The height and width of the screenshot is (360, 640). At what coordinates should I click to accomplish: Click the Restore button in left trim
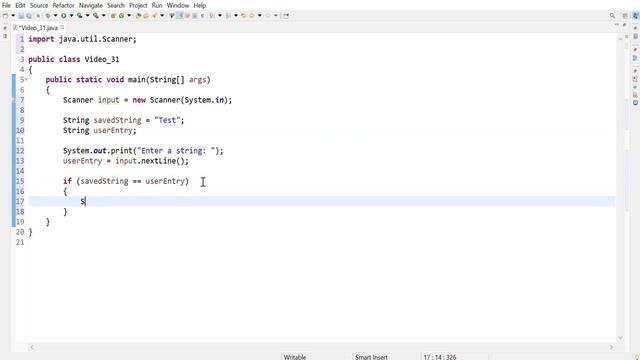[5, 28]
